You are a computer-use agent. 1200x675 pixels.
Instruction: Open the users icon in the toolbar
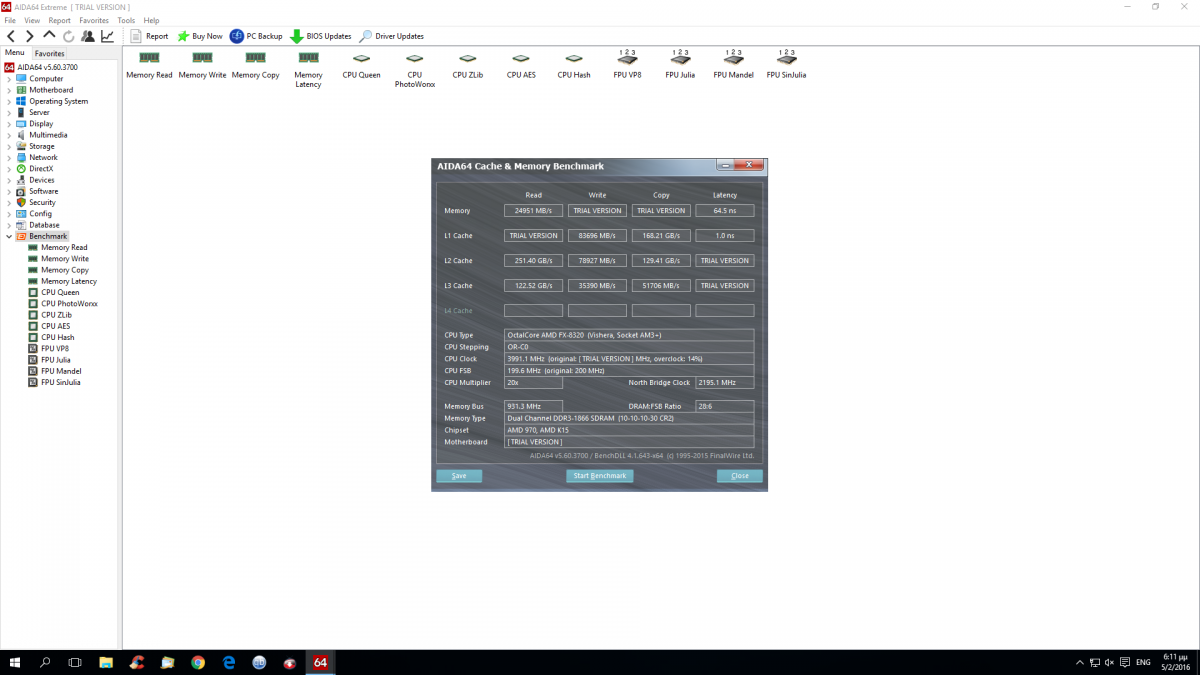(x=88, y=36)
